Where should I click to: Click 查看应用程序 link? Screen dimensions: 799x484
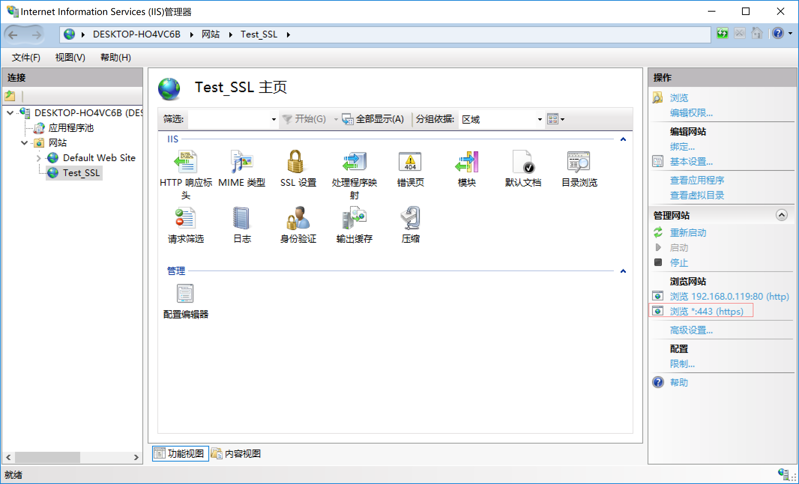(x=697, y=180)
